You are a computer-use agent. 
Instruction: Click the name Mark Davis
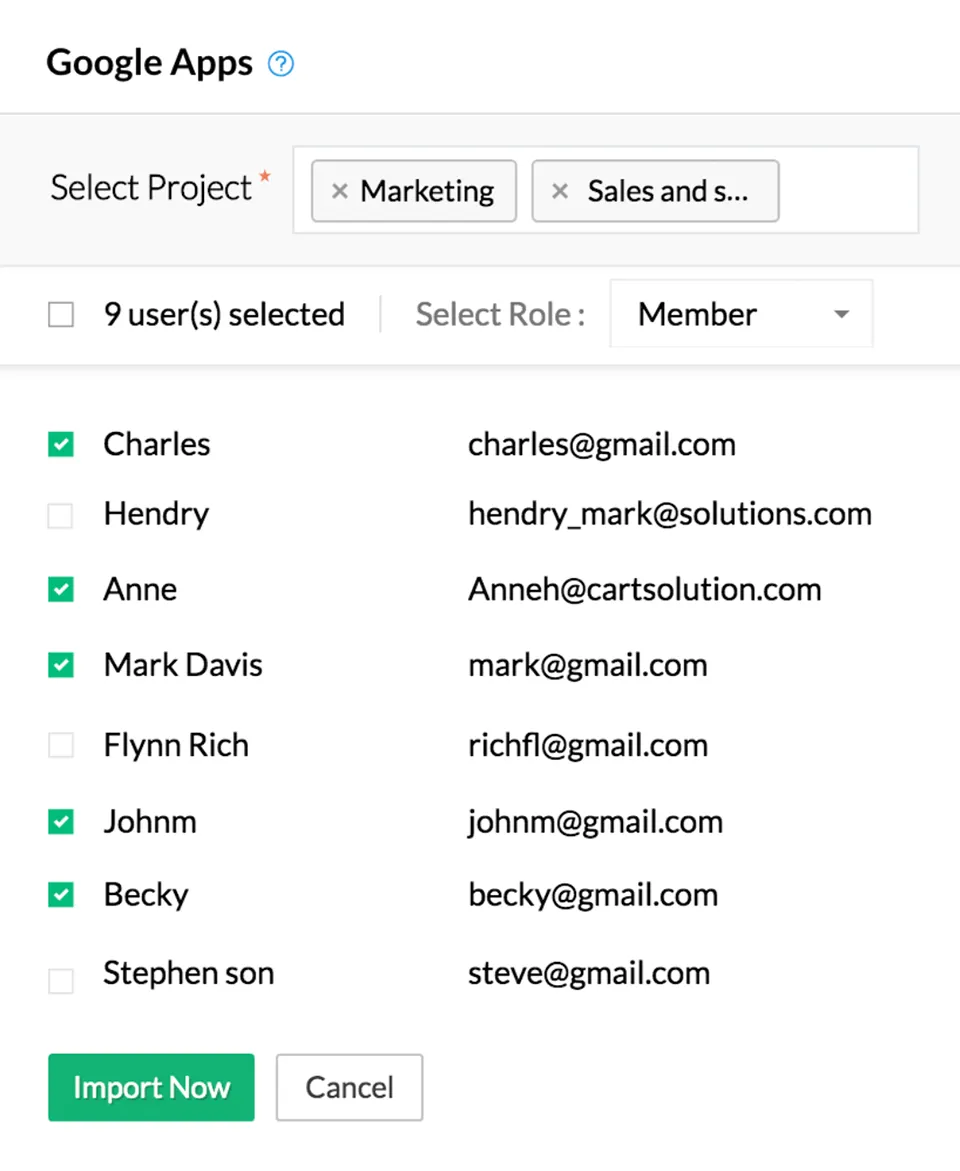coord(183,665)
